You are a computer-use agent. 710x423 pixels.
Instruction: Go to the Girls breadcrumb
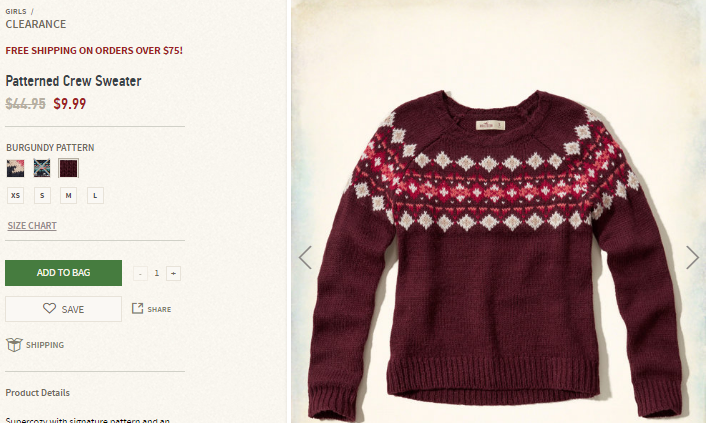coord(16,11)
